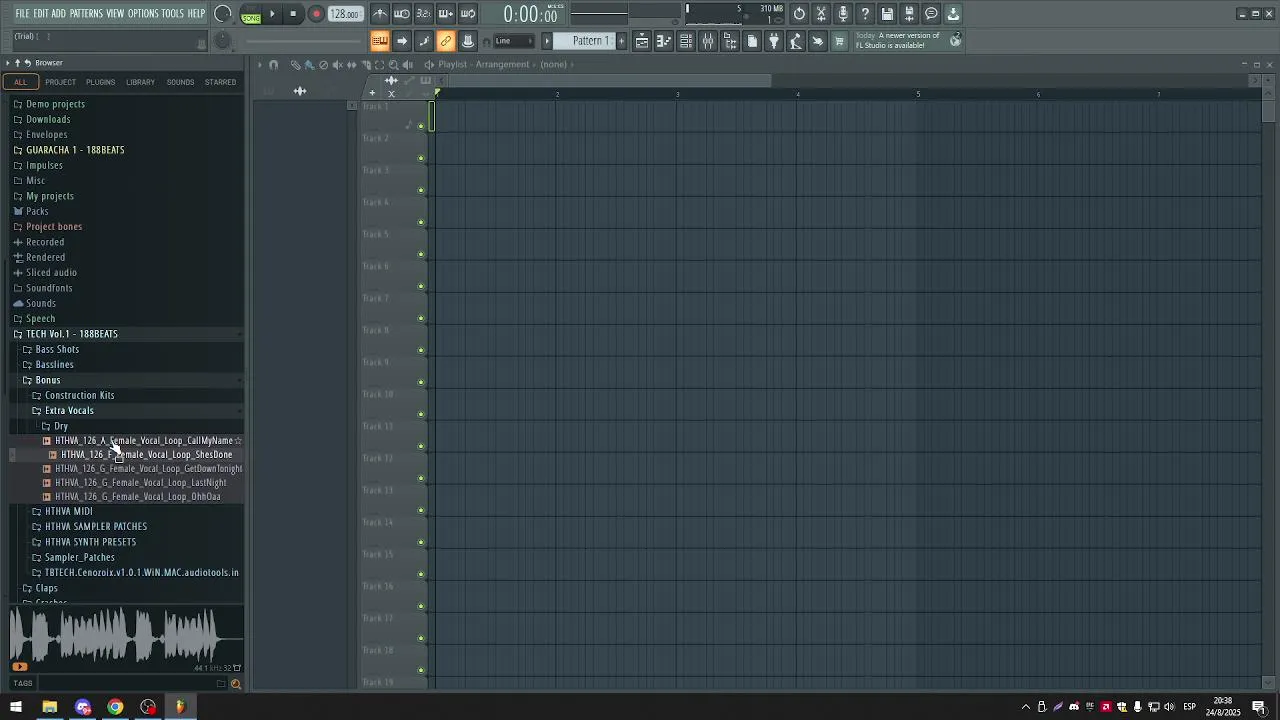This screenshot has height=720, width=1280.
Task: Expand the Construction Kits folder
Action: click(79, 396)
